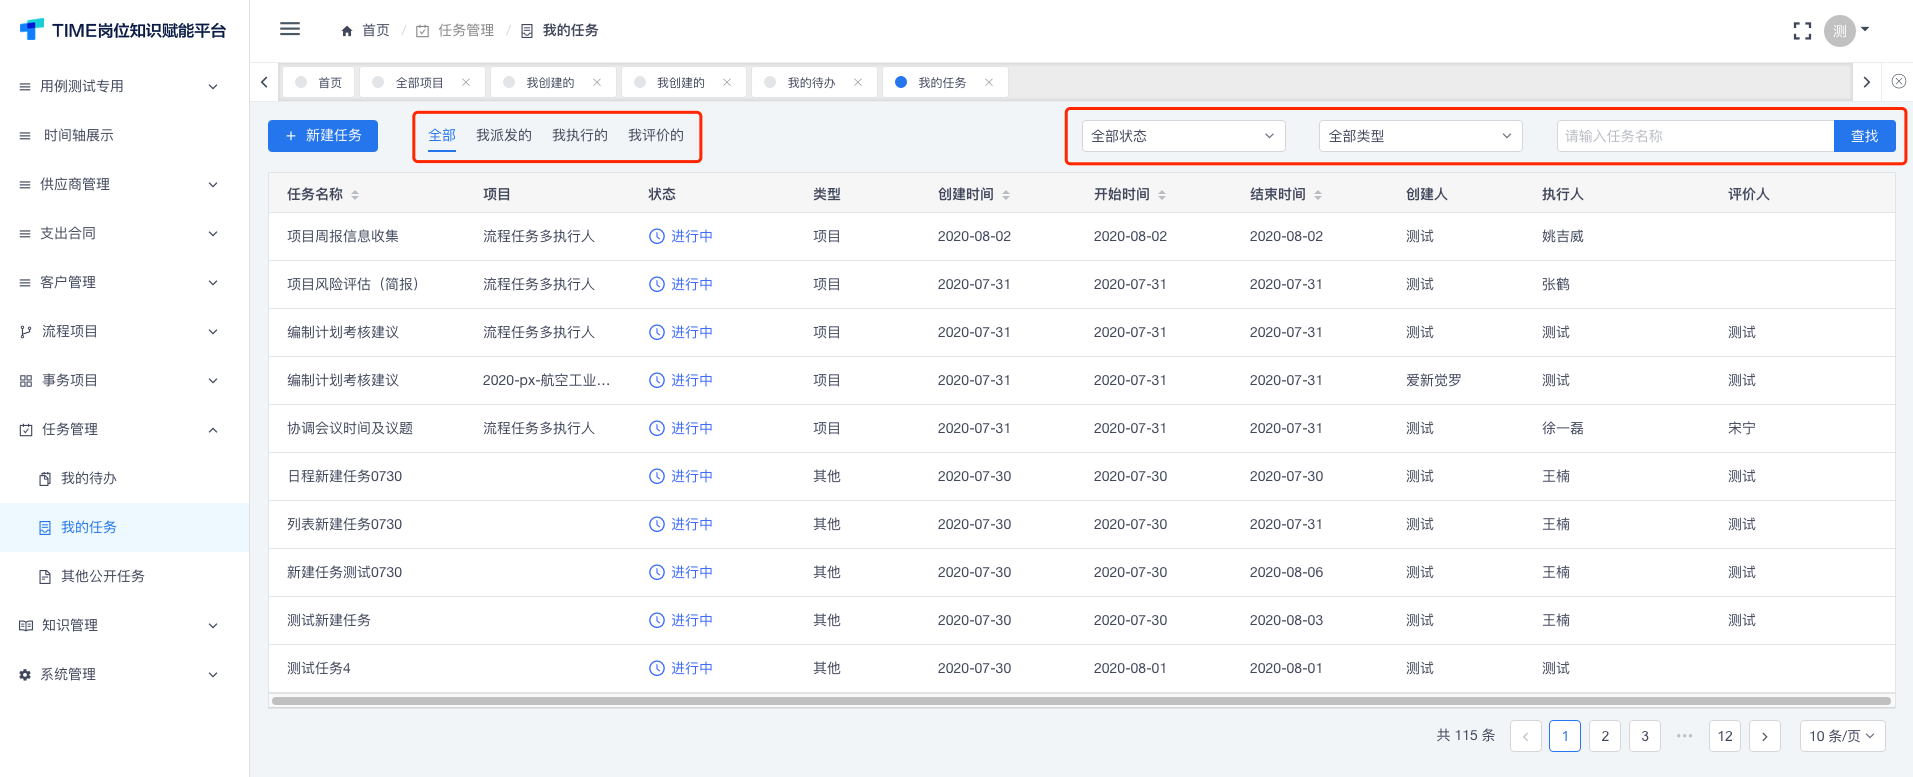
Task: Go to page 12
Action: pyautogui.click(x=1725, y=736)
